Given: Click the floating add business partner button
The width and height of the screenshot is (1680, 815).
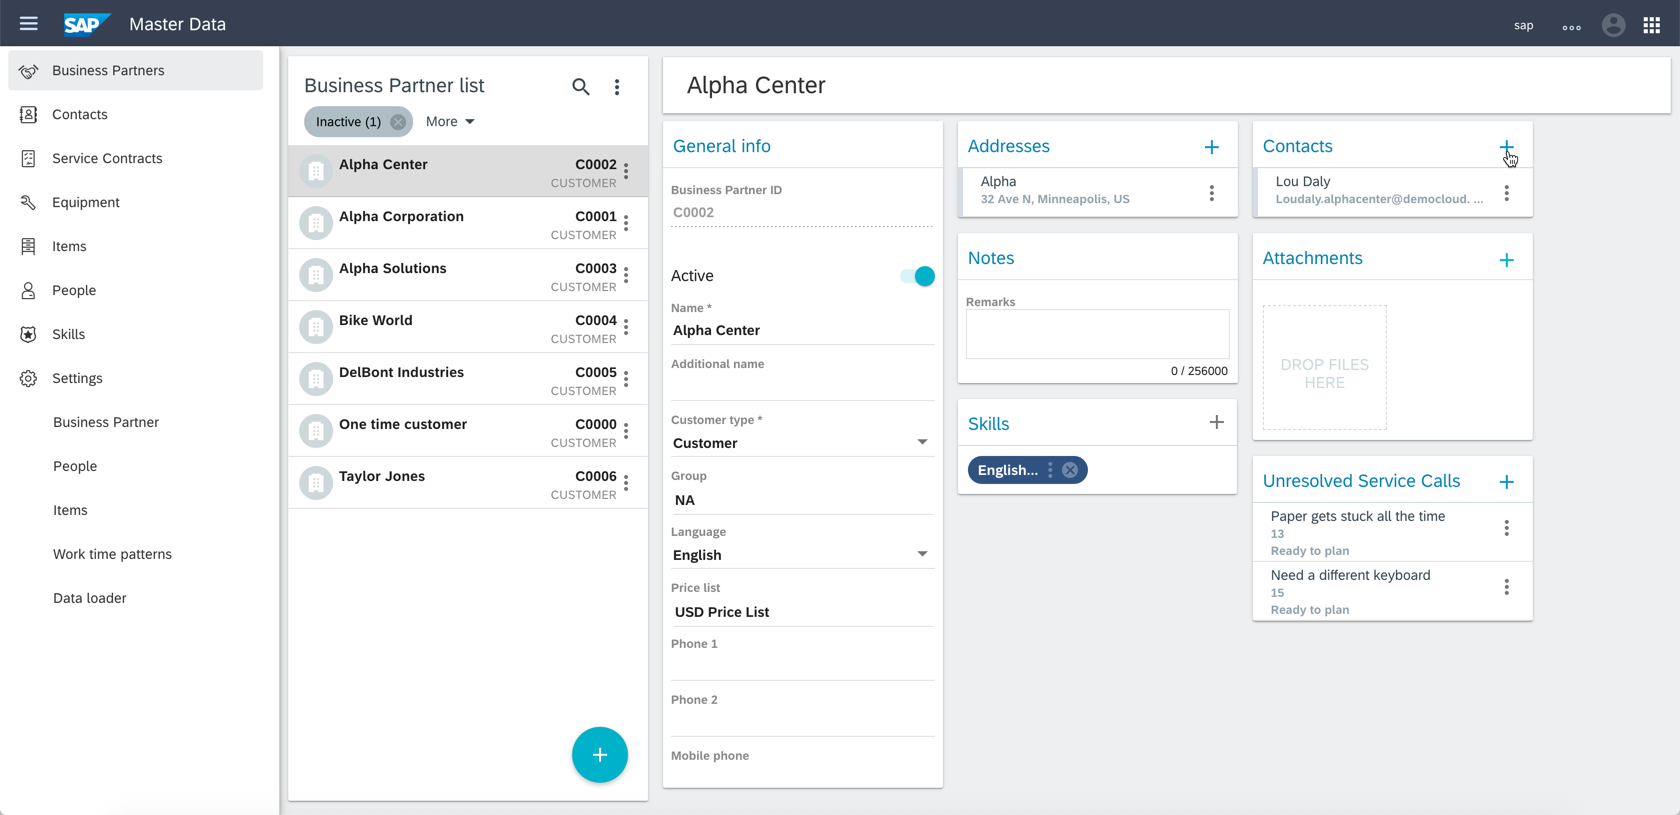Looking at the screenshot, I should pyautogui.click(x=599, y=755).
